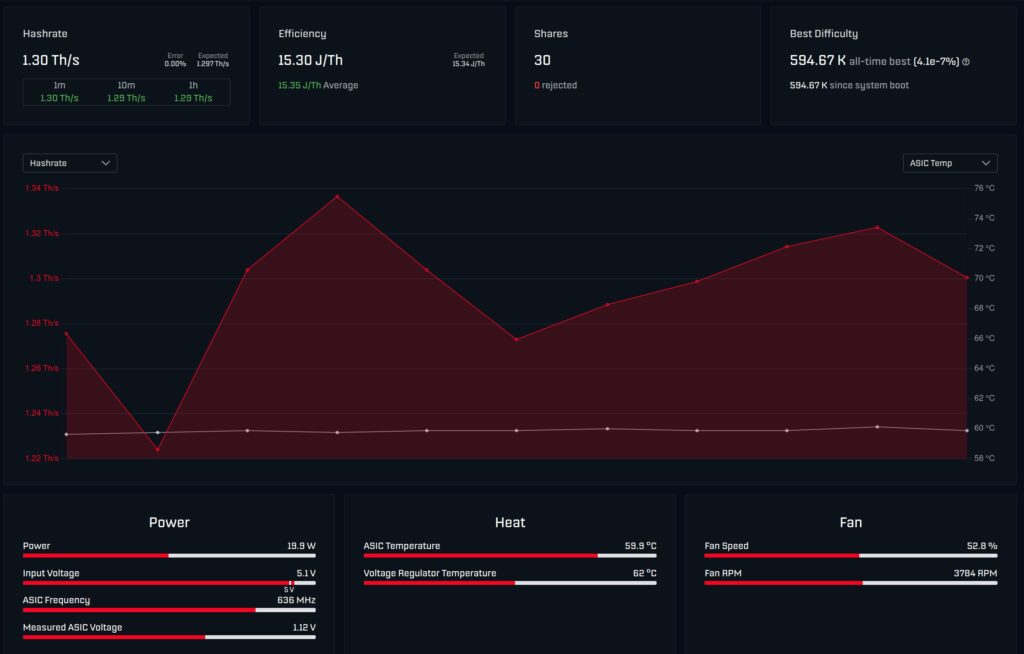
Task: Click the 1m hashrate average cell
Action: 59,92
